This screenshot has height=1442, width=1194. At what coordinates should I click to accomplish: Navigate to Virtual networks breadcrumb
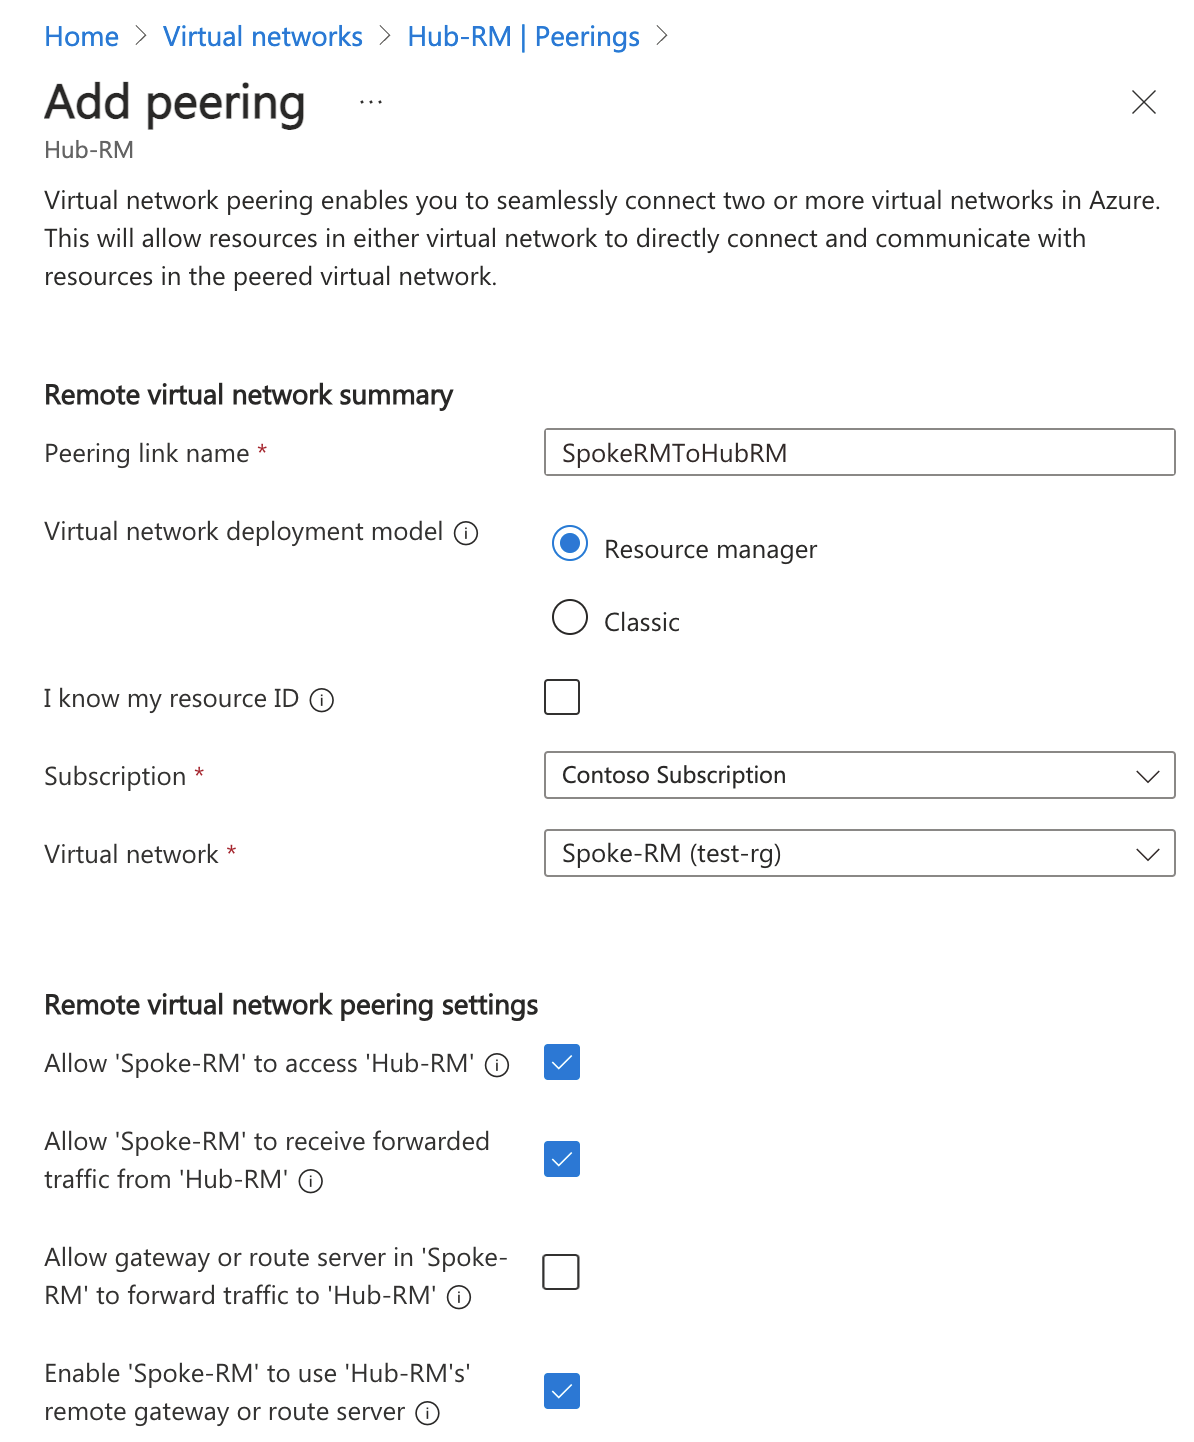pyautogui.click(x=263, y=37)
